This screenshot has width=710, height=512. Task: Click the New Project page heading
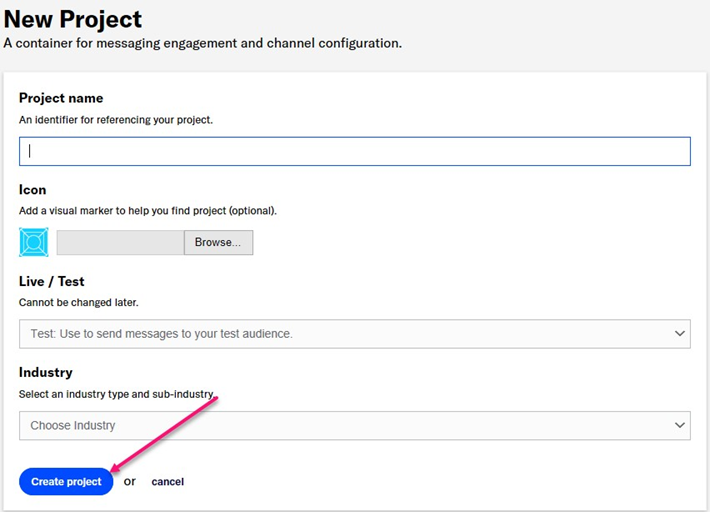(73, 19)
